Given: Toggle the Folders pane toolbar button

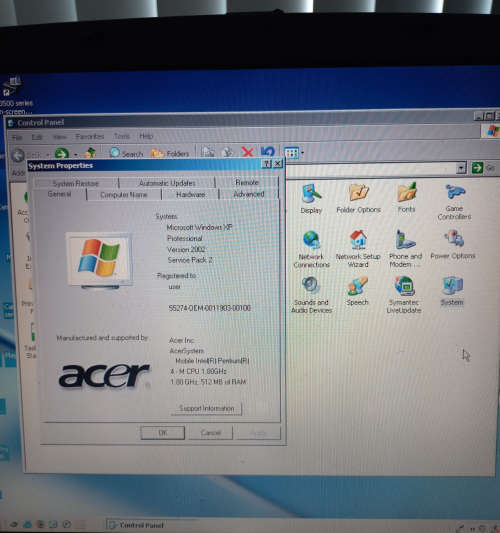Looking at the screenshot, I should (170, 153).
